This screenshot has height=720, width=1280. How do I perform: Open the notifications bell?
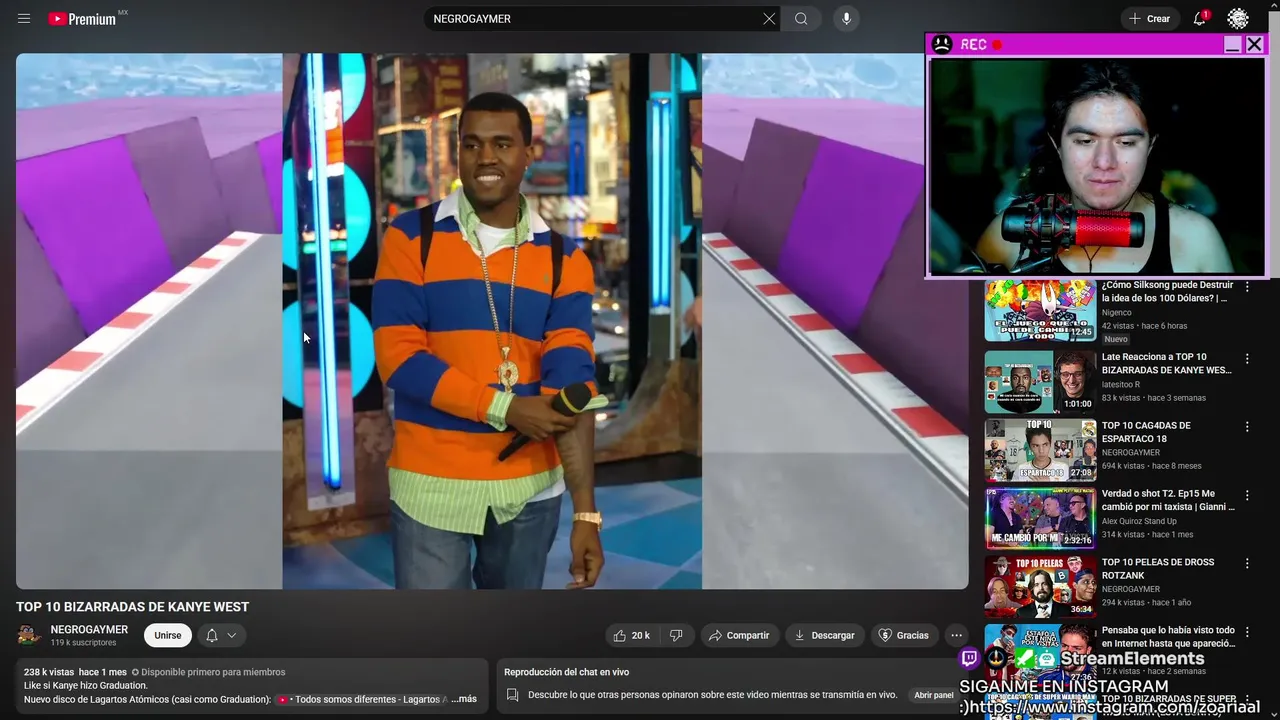point(1200,19)
